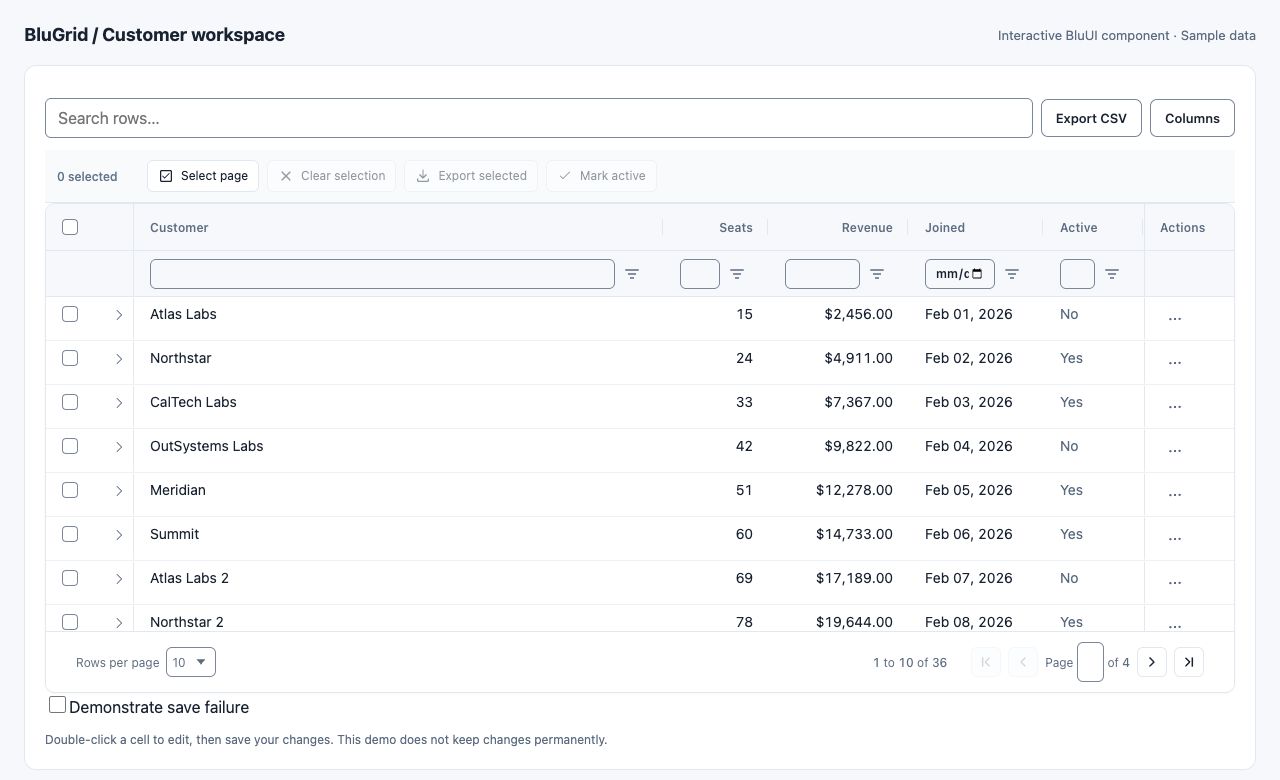Screen dimensions: 1280x780
Task: Sort by the Joined column header
Action: point(945,228)
